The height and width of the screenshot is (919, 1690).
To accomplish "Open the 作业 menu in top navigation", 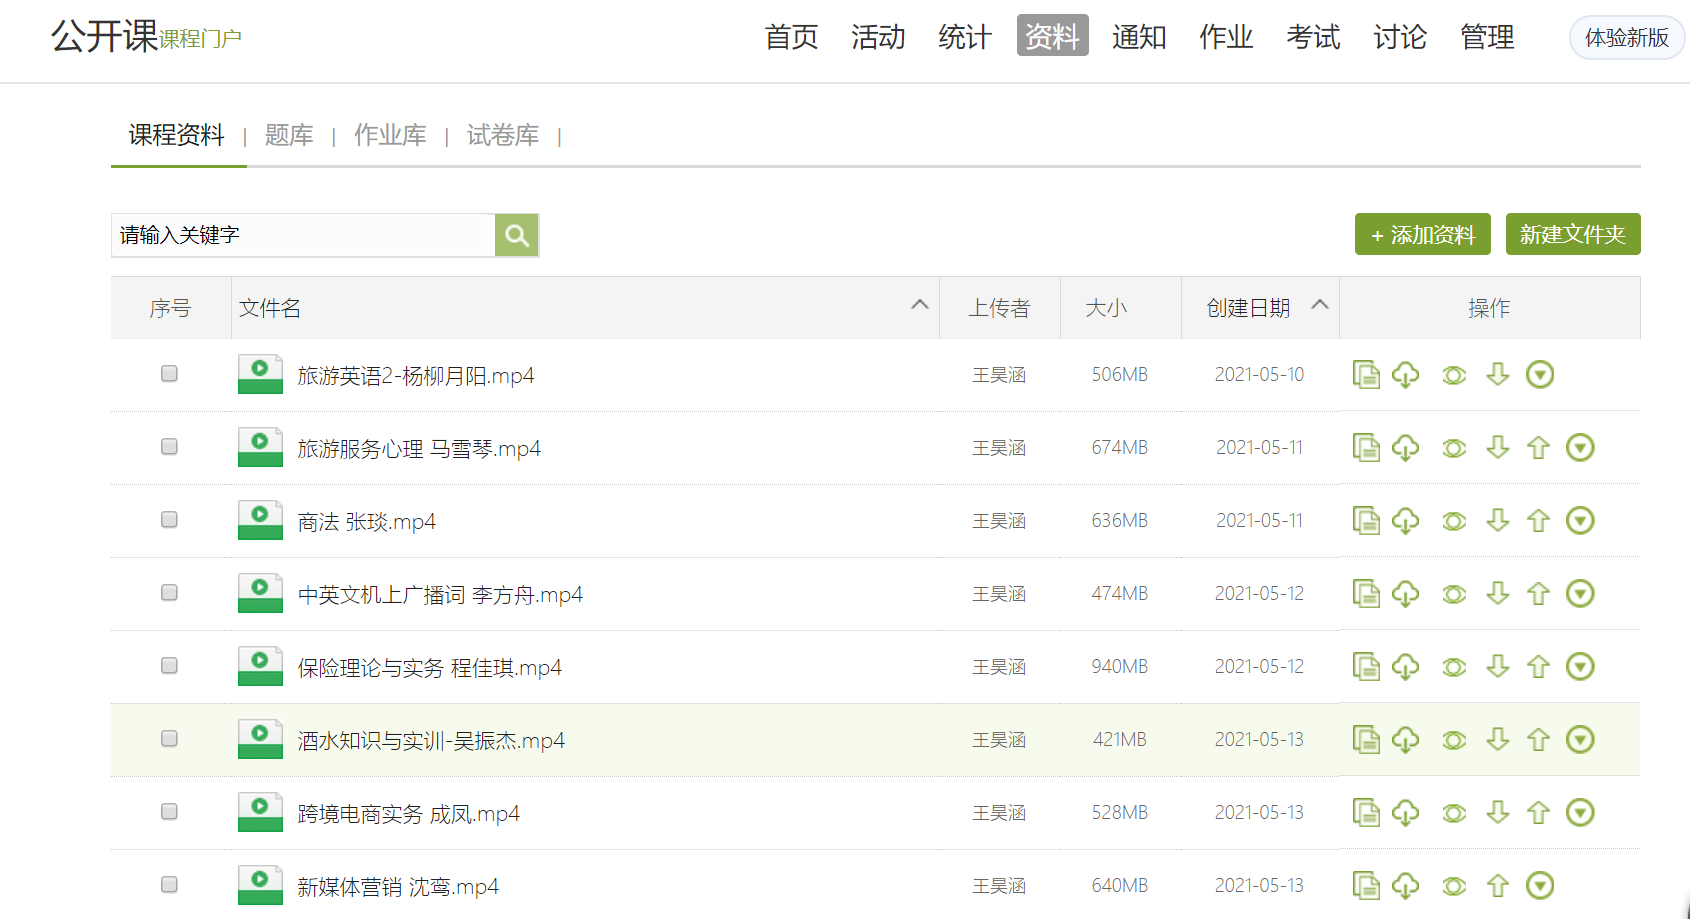I will (x=1225, y=37).
